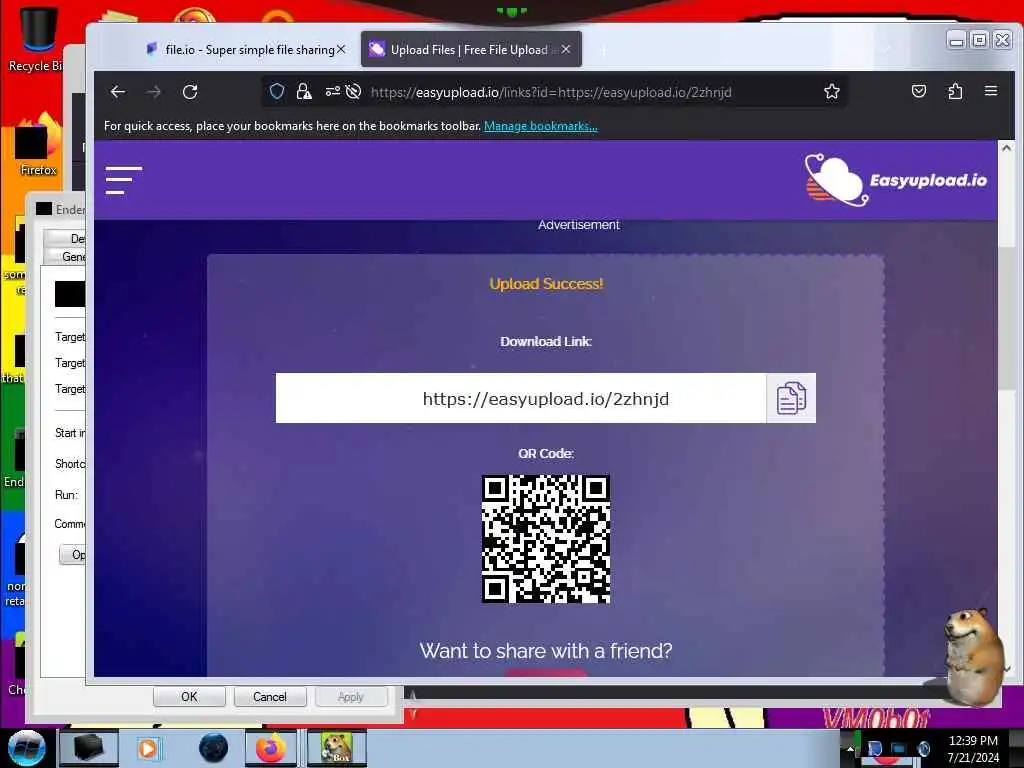Screen dimensions: 1024x768
Task: Open the Recycle Bin desktop icon
Action: 36,39
